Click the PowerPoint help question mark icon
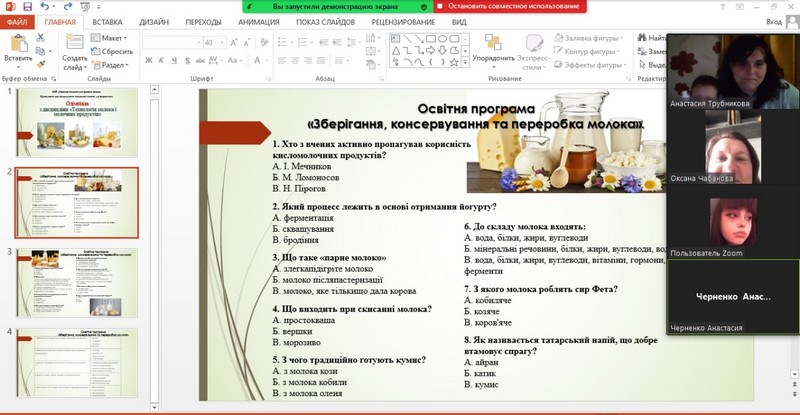Image resolution: width=800 pixels, height=415 pixels. pos(722,7)
